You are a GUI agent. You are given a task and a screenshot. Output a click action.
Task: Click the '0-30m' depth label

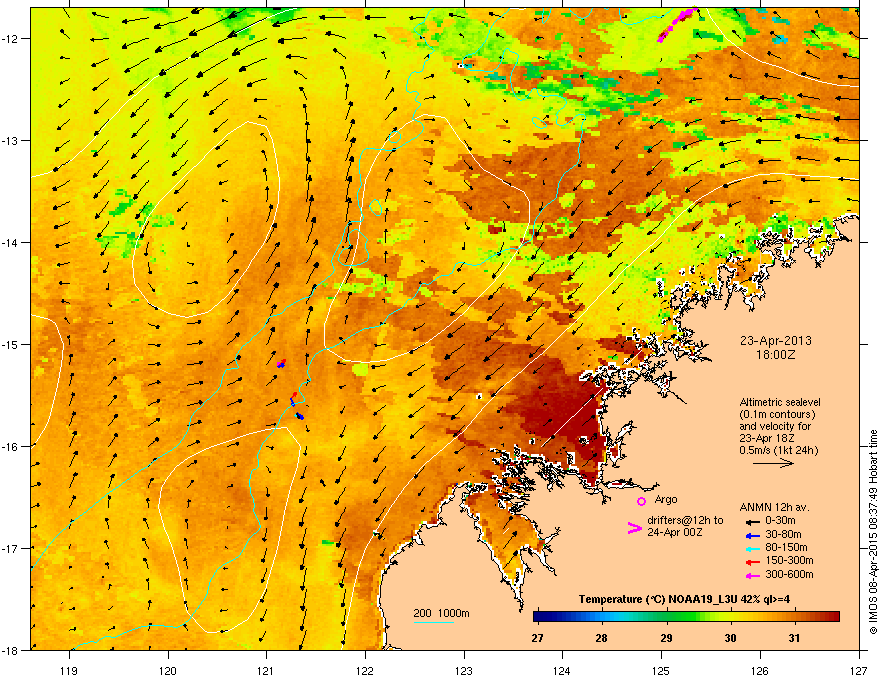click(x=780, y=521)
